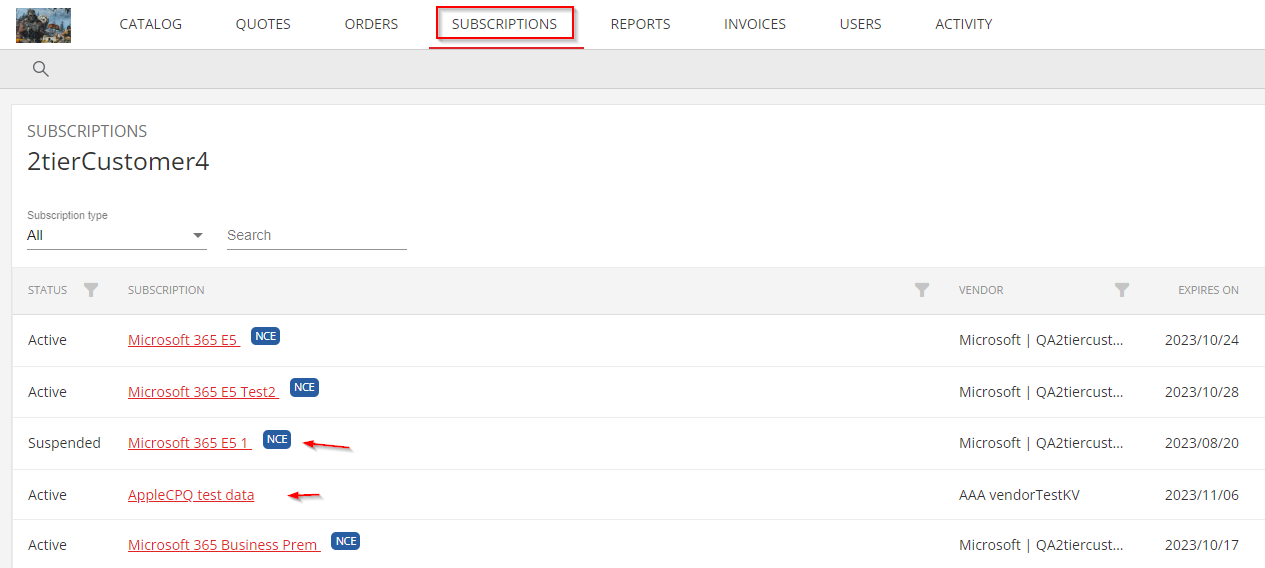The width and height of the screenshot is (1265, 568).
Task: Click the 2tierCustomer4 customer heading
Action: click(x=118, y=162)
